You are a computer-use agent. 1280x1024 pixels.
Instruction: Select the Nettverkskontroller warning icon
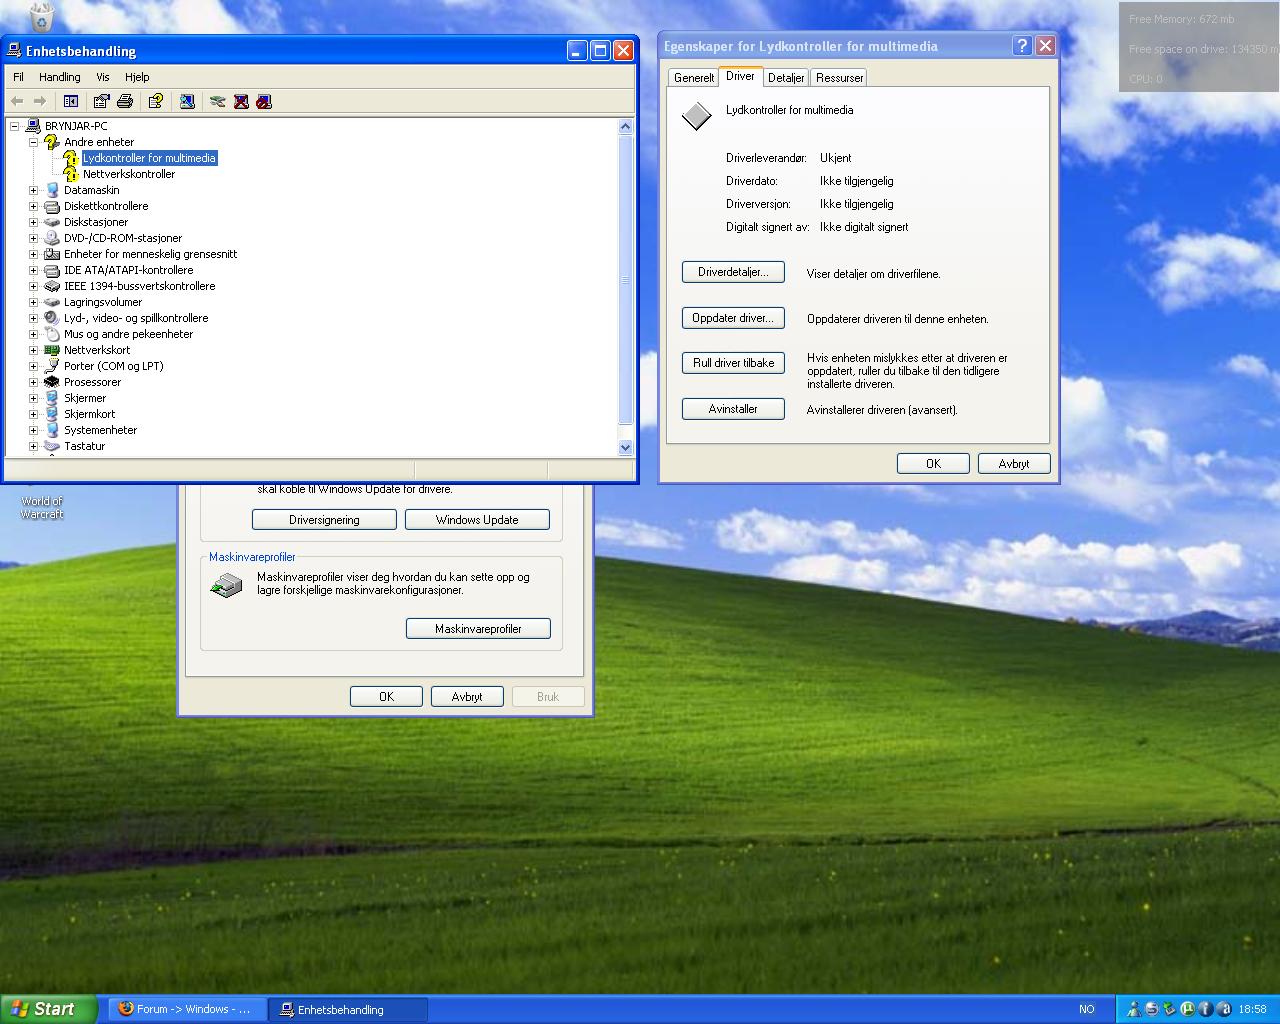71,174
